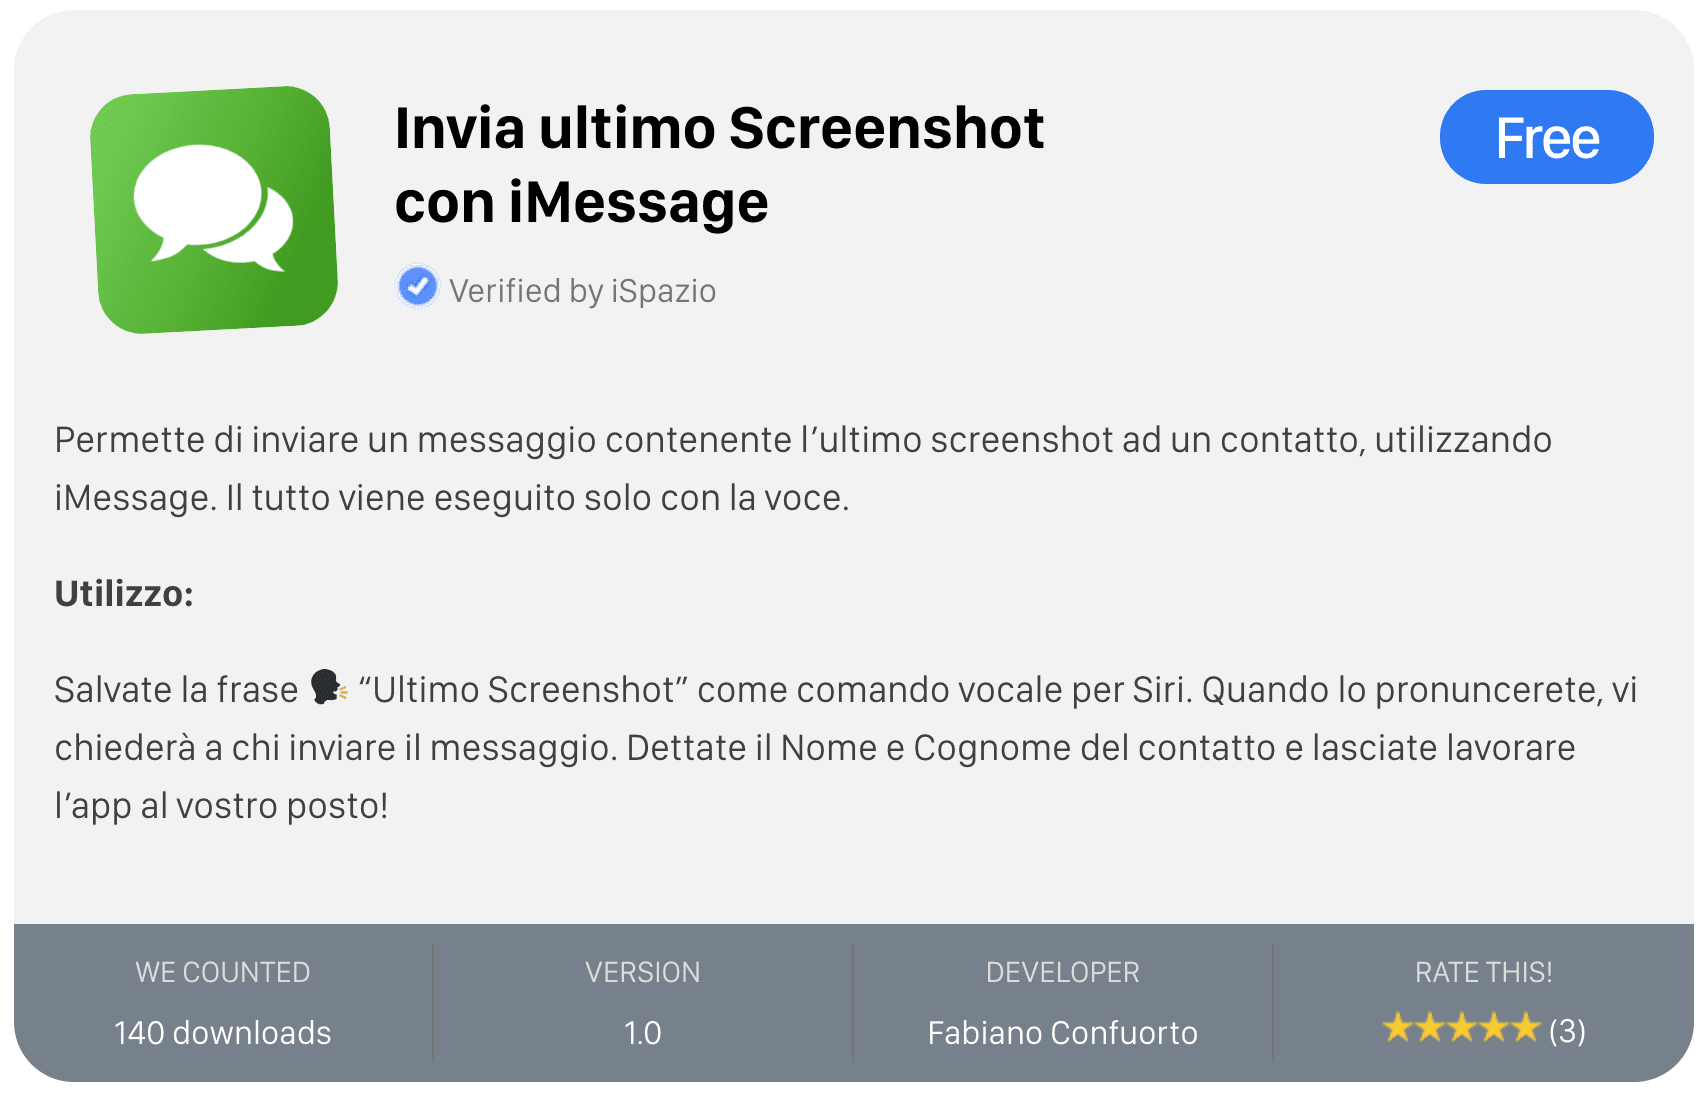Click the (3) ratings count
Viewport: 1704px width, 1096px height.
click(1567, 1030)
